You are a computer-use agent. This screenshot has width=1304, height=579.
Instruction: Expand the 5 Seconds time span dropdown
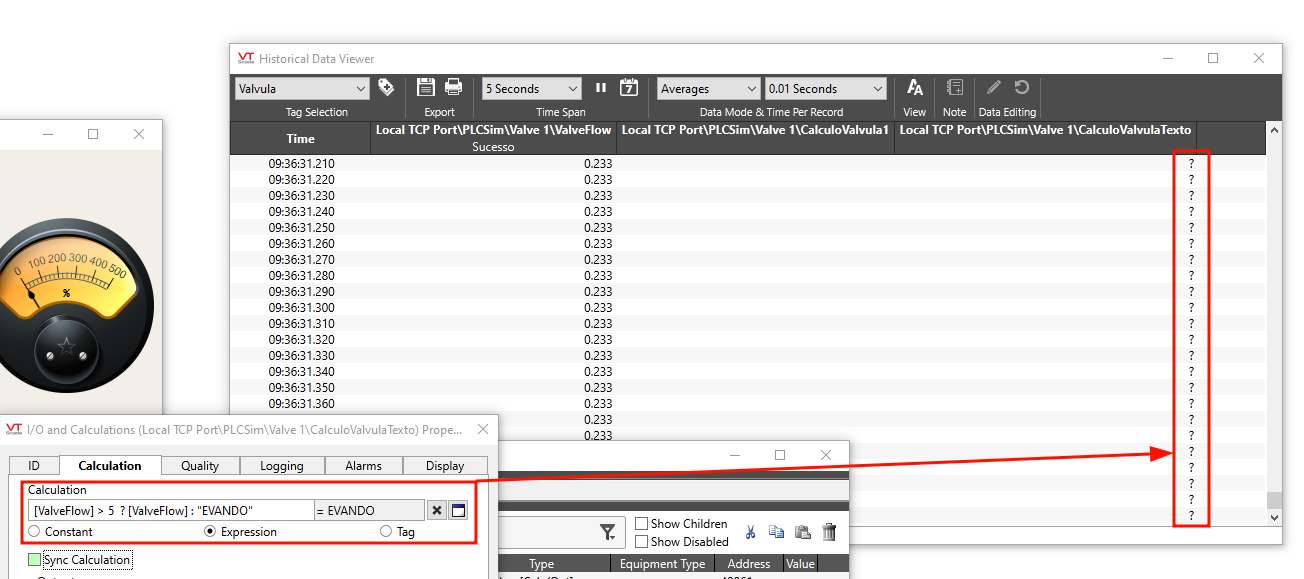(531, 89)
